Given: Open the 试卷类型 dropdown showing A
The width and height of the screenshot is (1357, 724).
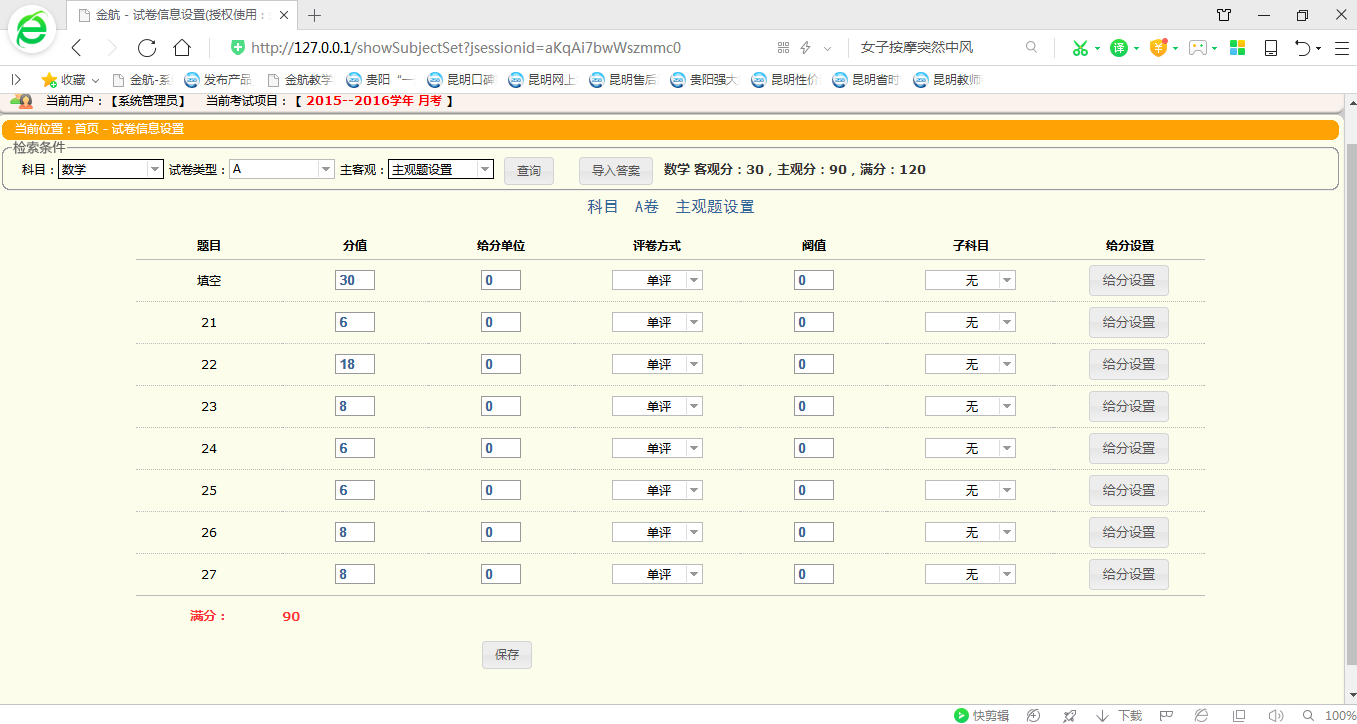Looking at the screenshot, I should click(x=282, y=170).
